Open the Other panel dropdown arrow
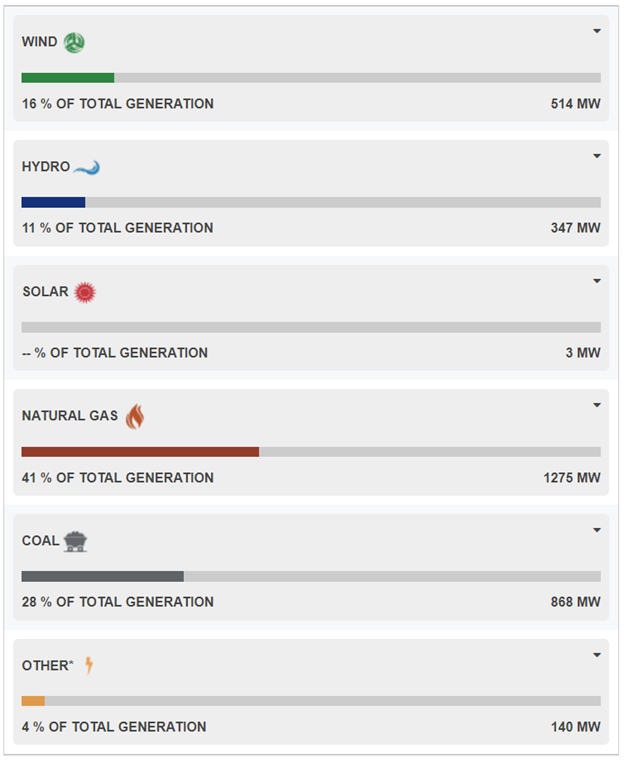The image size is (624, 763). 597,655
